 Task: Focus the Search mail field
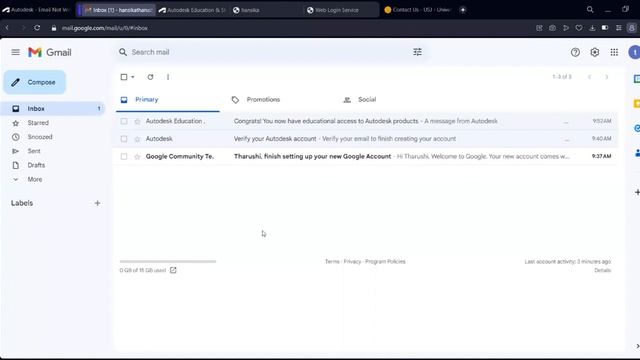click(269, 52)
